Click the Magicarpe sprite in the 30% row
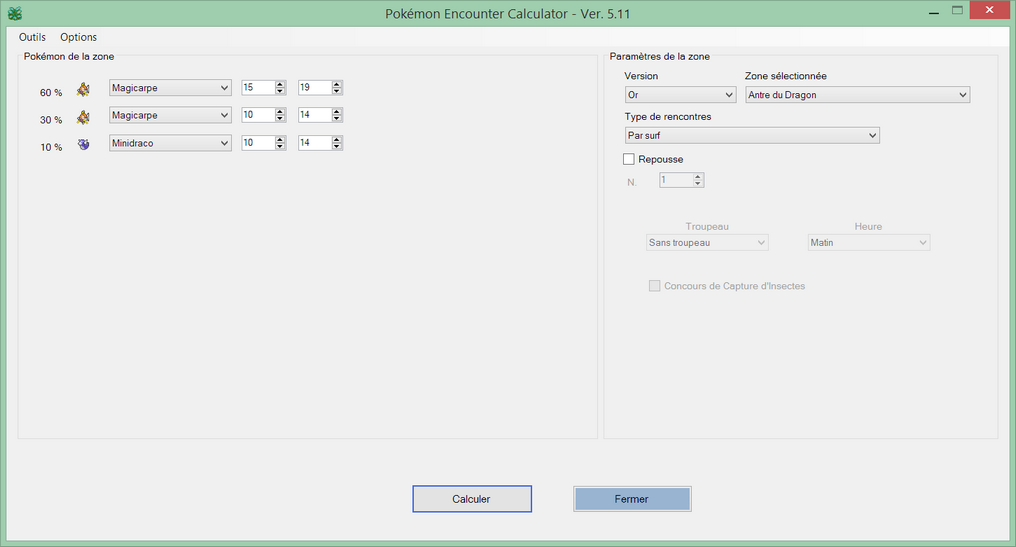The height and width of the screenshot is (547, 1016). click(84, 116)
